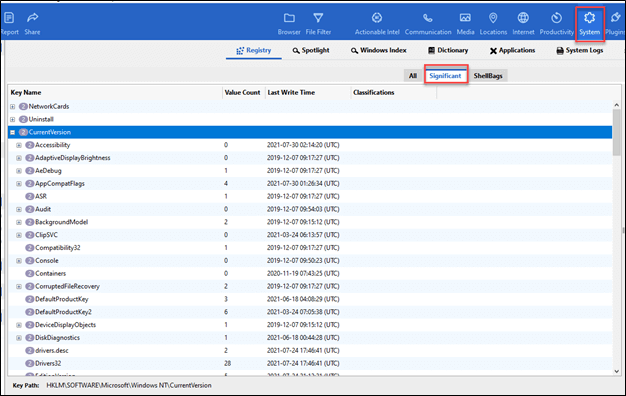Expand the AdaptiveDisplayBrightness key

(19, 158)
